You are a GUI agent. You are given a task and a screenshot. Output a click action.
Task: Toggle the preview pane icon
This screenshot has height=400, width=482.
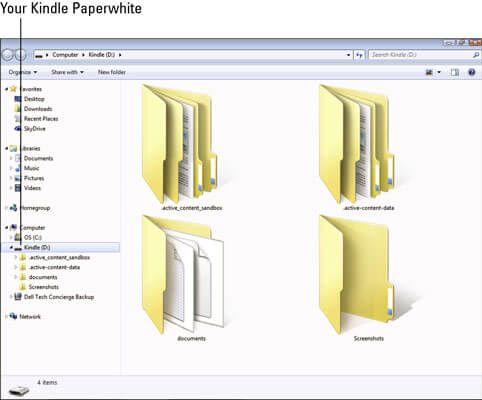tap(455, 72)
